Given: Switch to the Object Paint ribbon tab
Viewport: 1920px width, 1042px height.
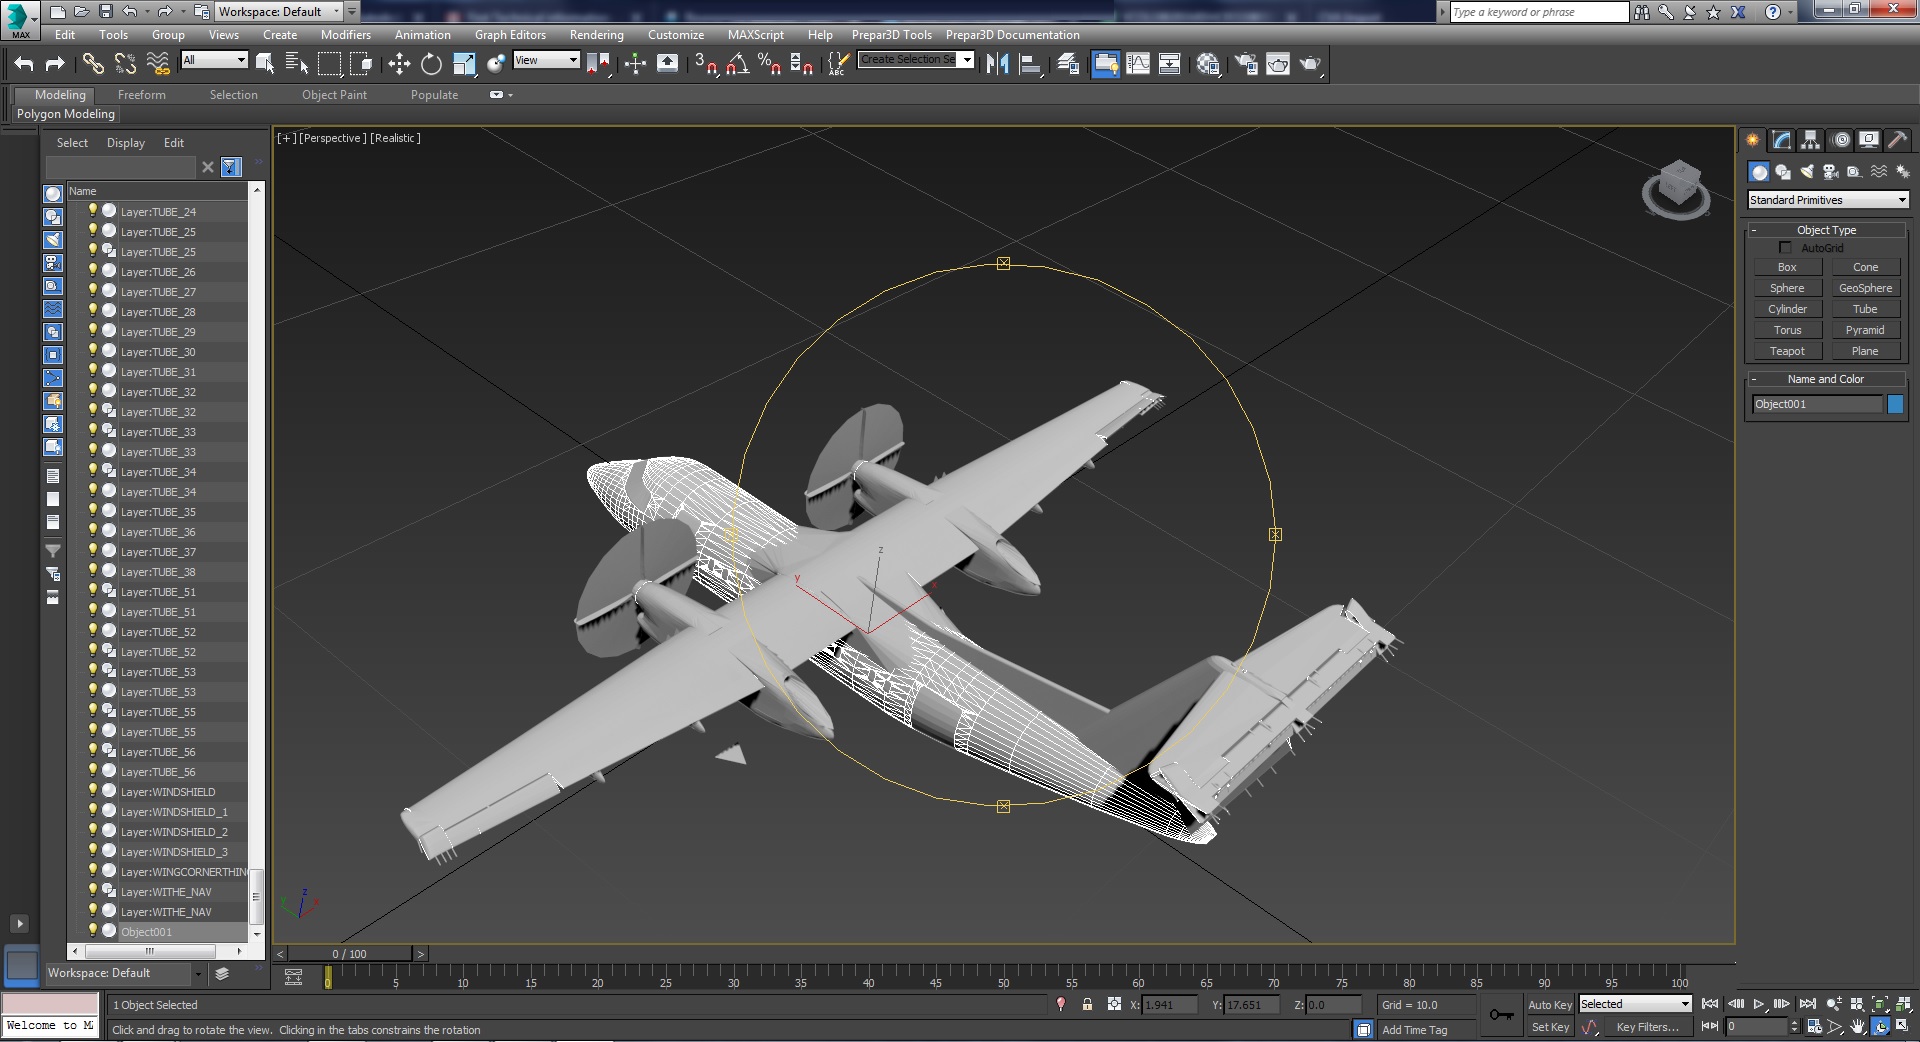Looking at the screenshot, I should [334, 95].
